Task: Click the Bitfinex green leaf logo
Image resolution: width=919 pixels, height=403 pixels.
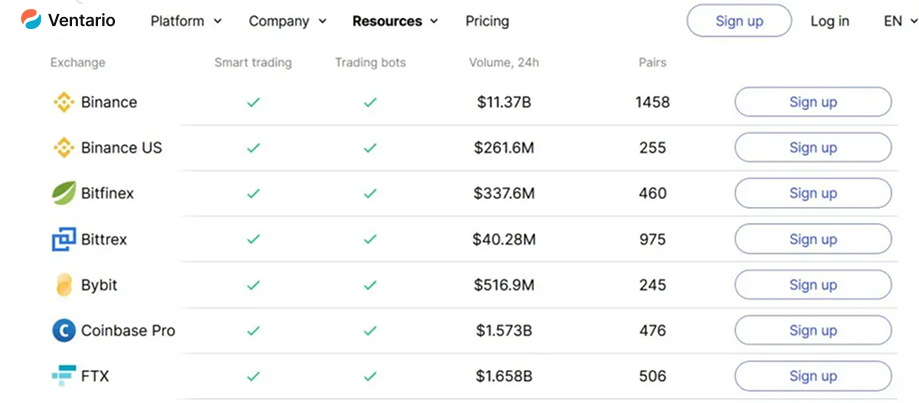Action: click(x=64, y=193)
